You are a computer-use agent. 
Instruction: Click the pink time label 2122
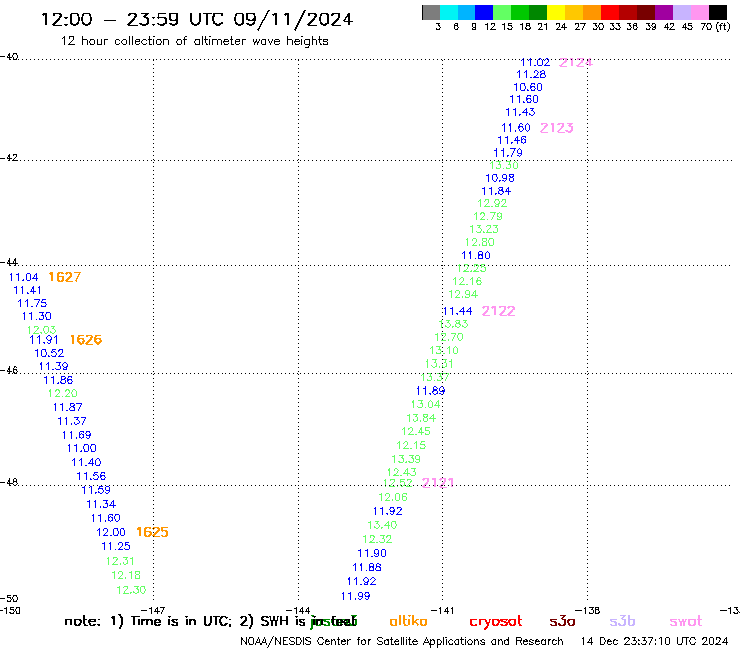[498, 311]
